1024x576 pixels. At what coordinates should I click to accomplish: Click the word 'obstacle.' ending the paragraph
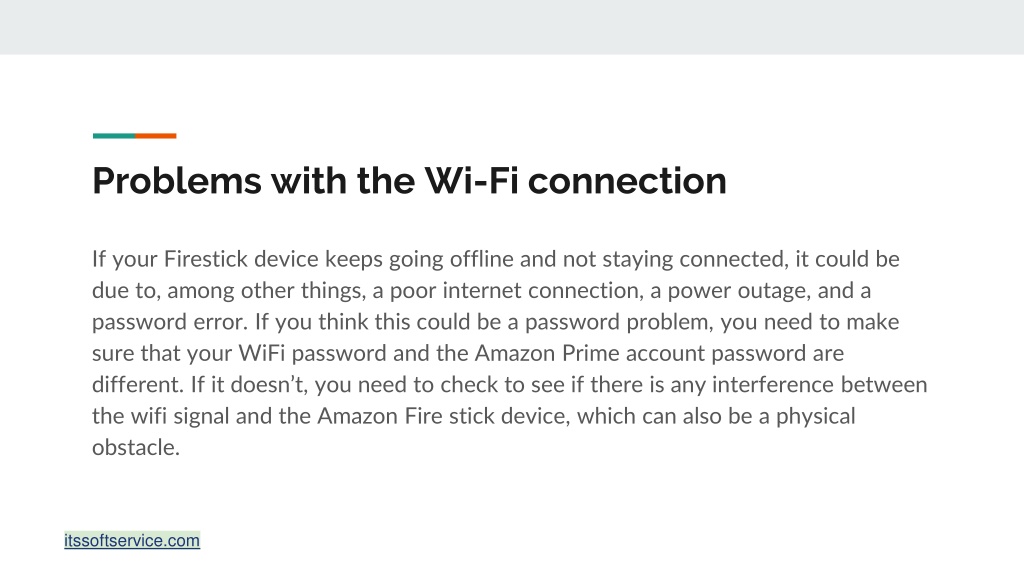tap(136, 448)
